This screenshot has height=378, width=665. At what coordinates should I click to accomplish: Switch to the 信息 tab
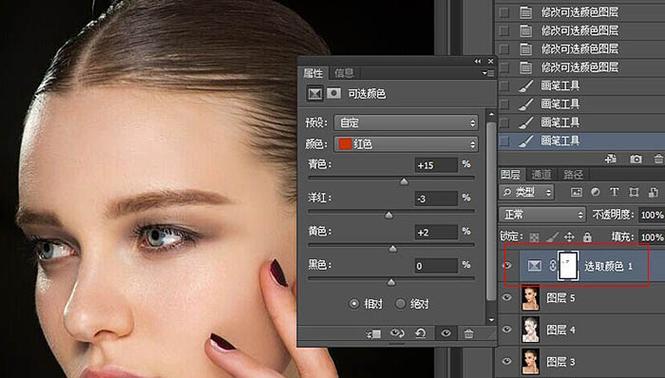(x=344, y=73)
